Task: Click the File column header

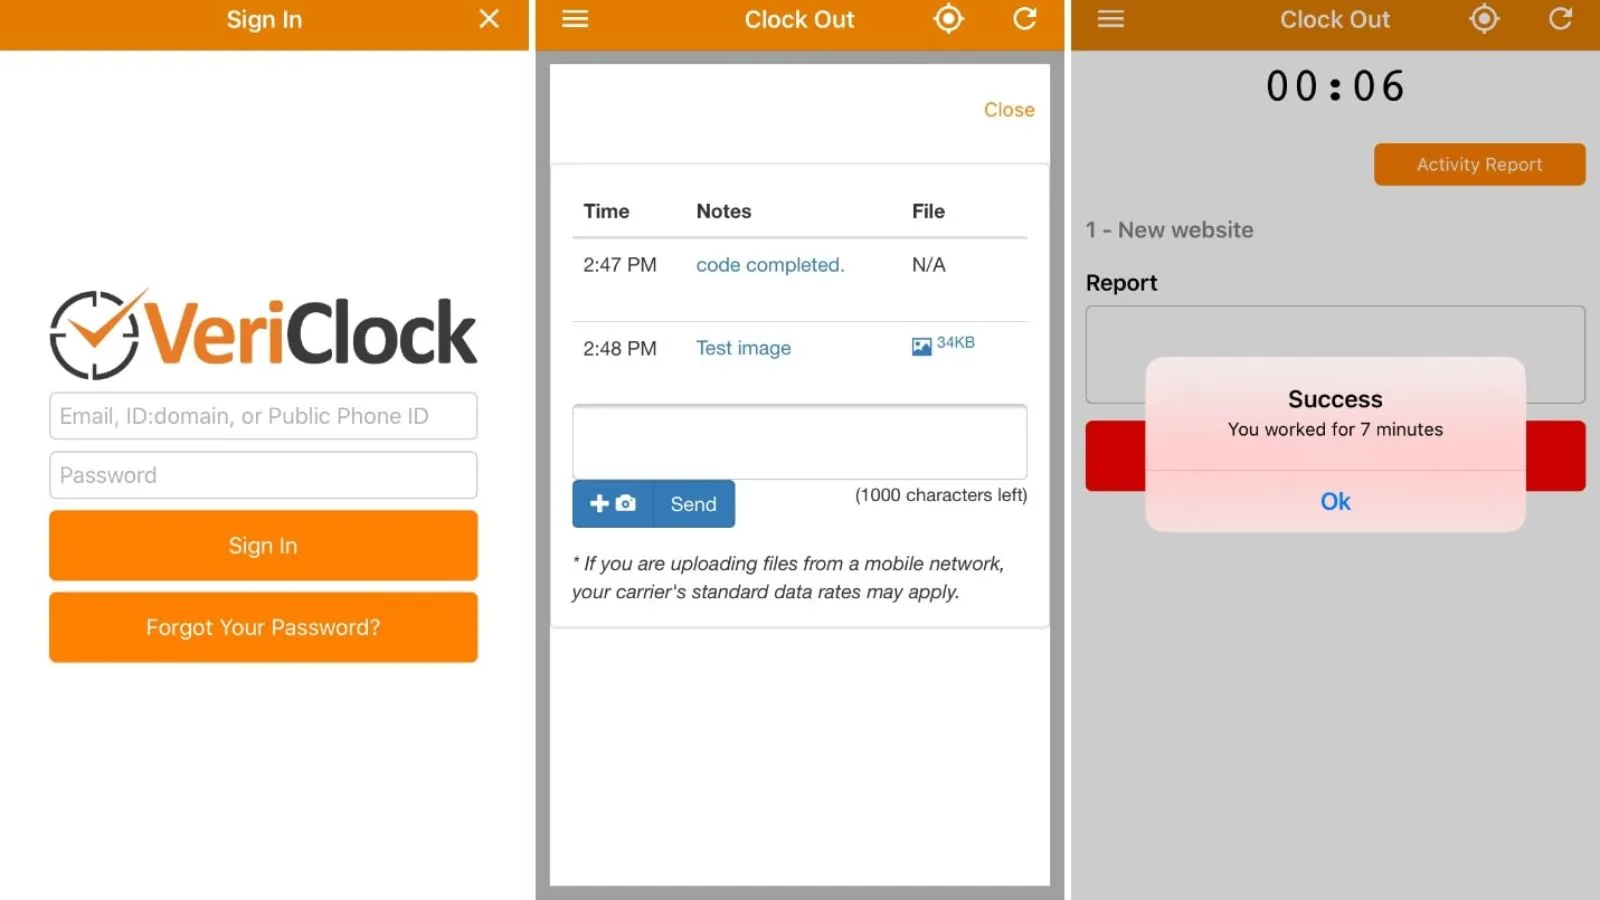Action: pyautogui.click(x=928, y=211)
